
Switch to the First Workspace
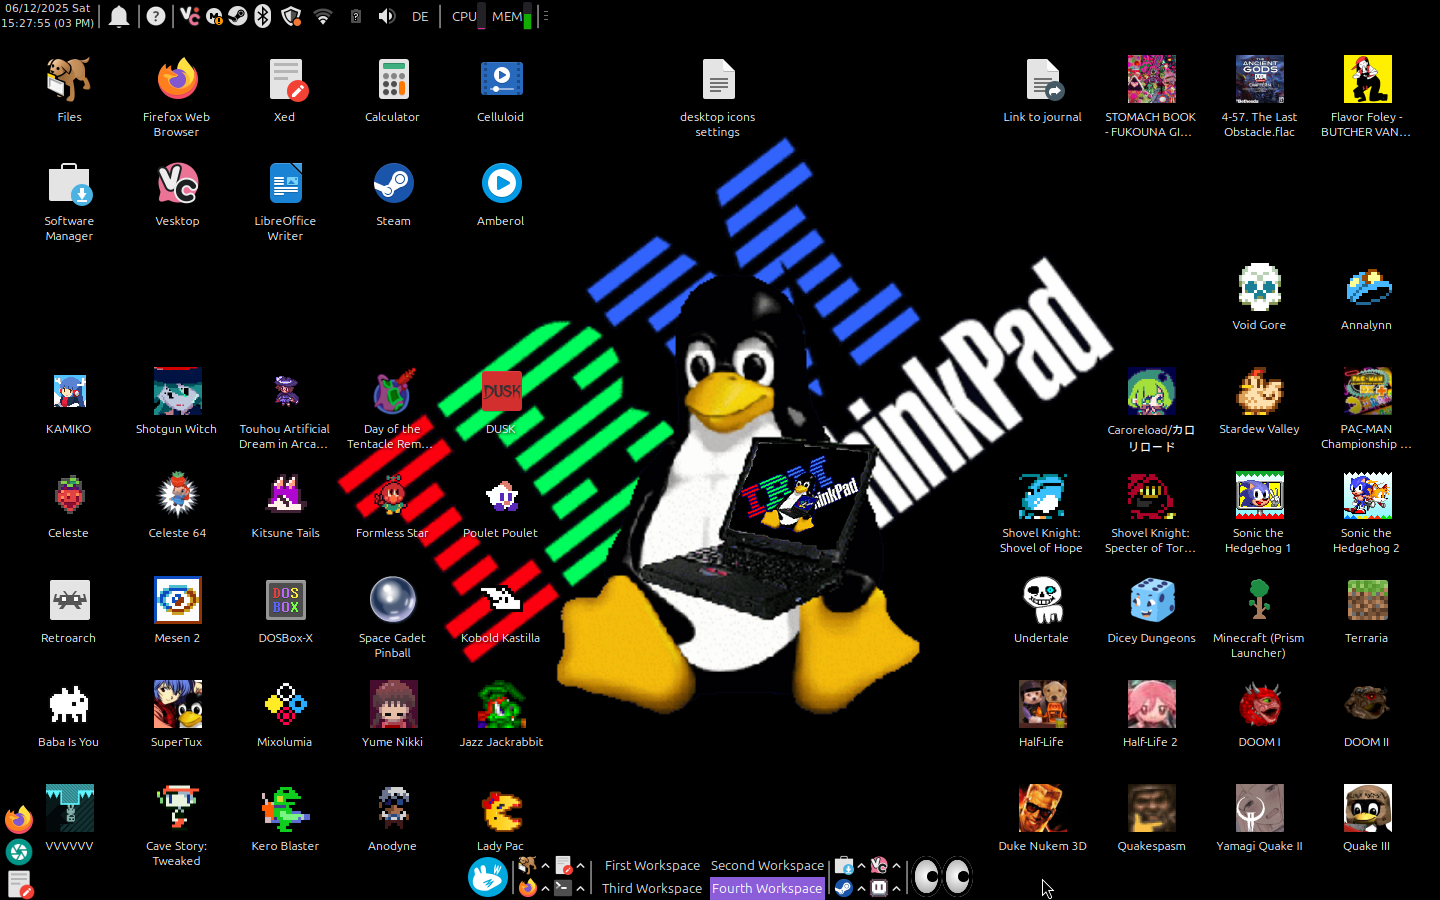click(x=652, y=866)
